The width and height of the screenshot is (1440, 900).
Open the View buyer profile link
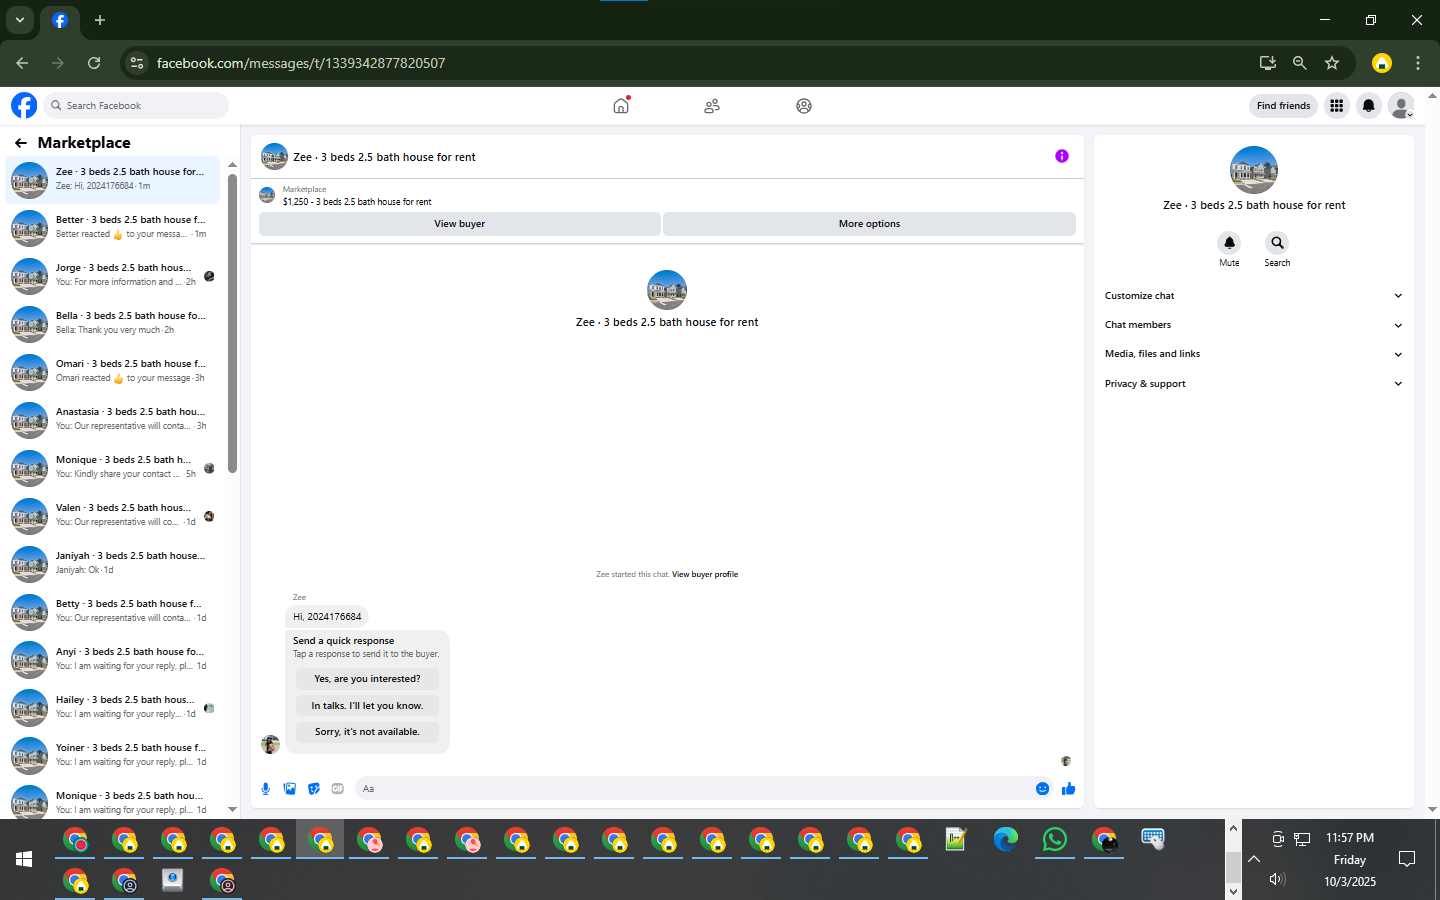click(x=705, y=575)
